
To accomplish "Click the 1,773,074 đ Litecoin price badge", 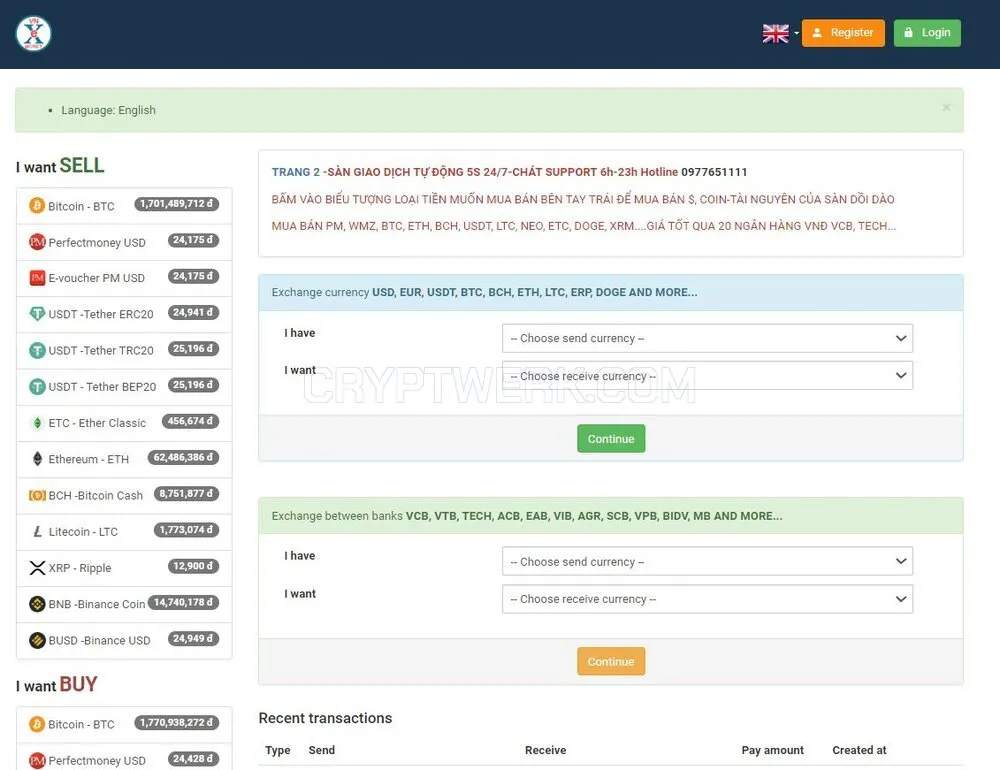I will (186, 529).
